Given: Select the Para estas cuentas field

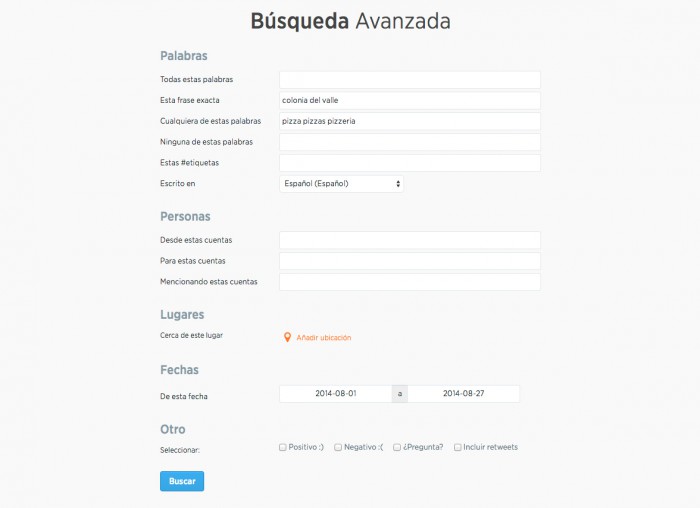Looking at the screenshot, I should tap(409, 261).
